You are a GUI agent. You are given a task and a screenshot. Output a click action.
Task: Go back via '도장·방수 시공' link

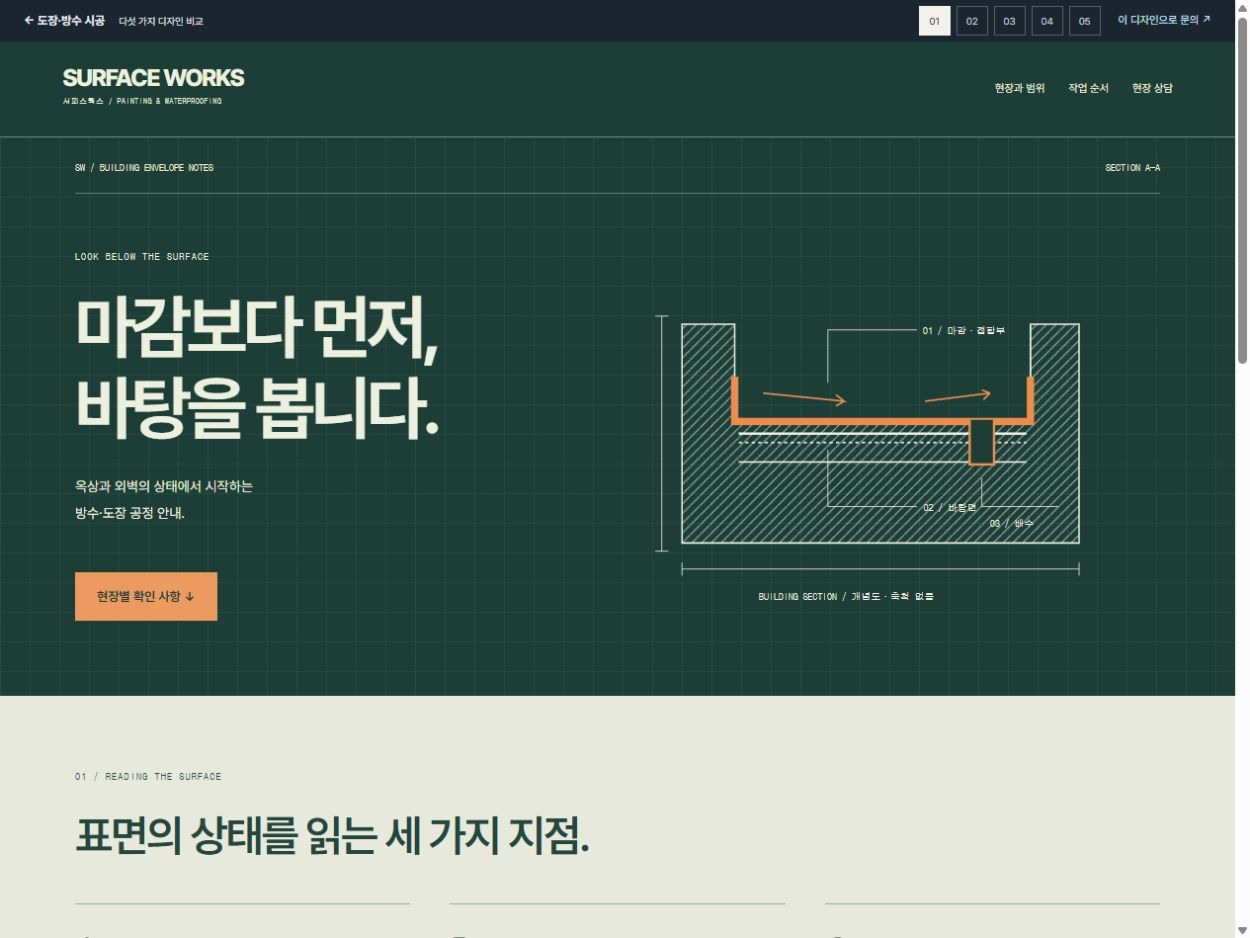pyautogui.click(x=64, y=20)
